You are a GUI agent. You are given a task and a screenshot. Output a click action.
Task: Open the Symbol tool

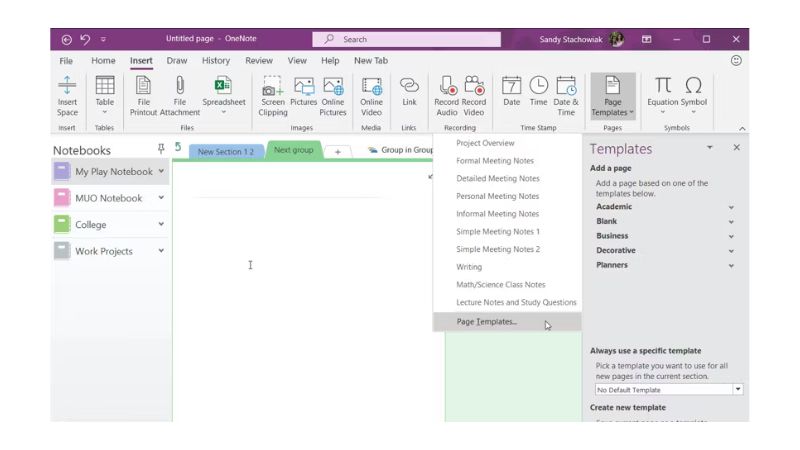pyautogui.click(x=693, y=96)
